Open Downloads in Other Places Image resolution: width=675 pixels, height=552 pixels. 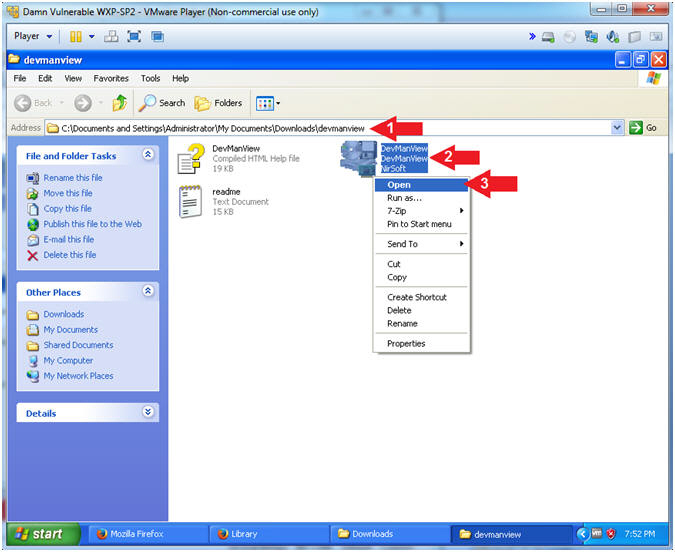tap(64, 314)
